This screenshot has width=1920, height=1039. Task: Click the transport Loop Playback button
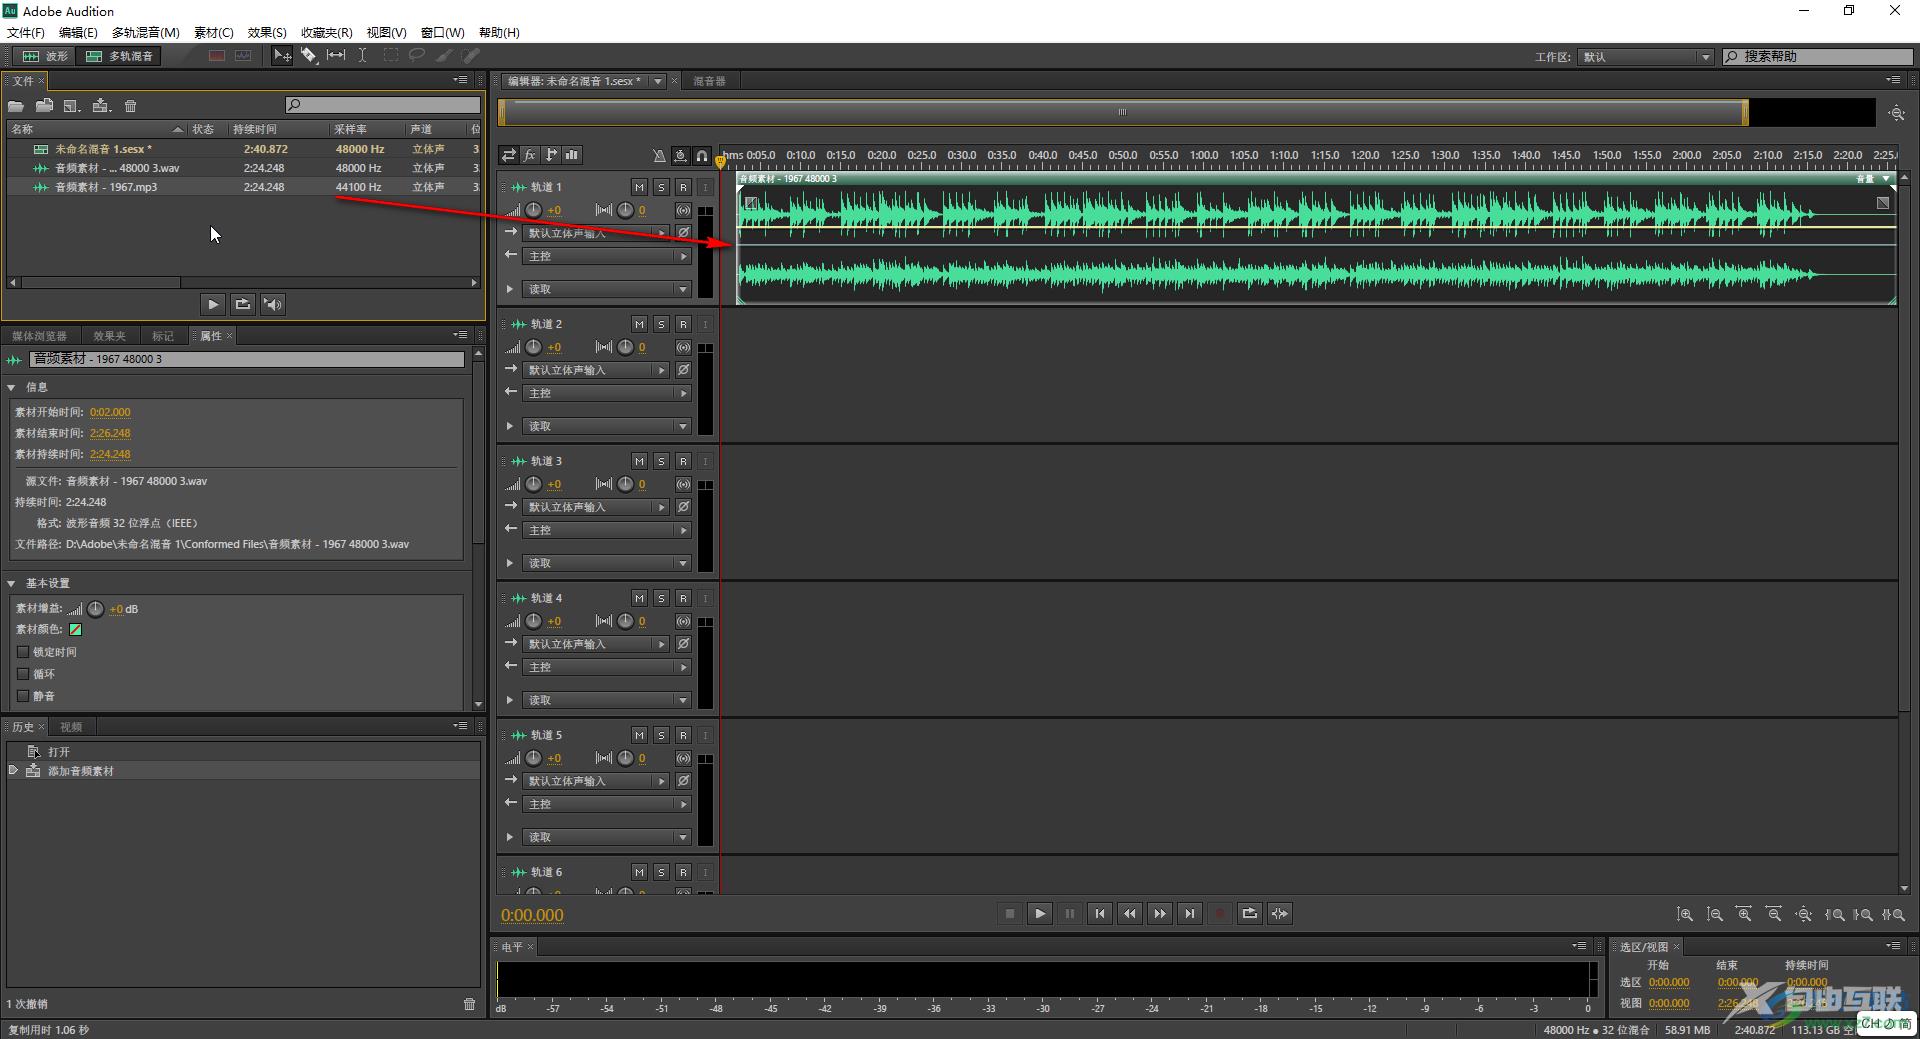(x=1250, y=913)
